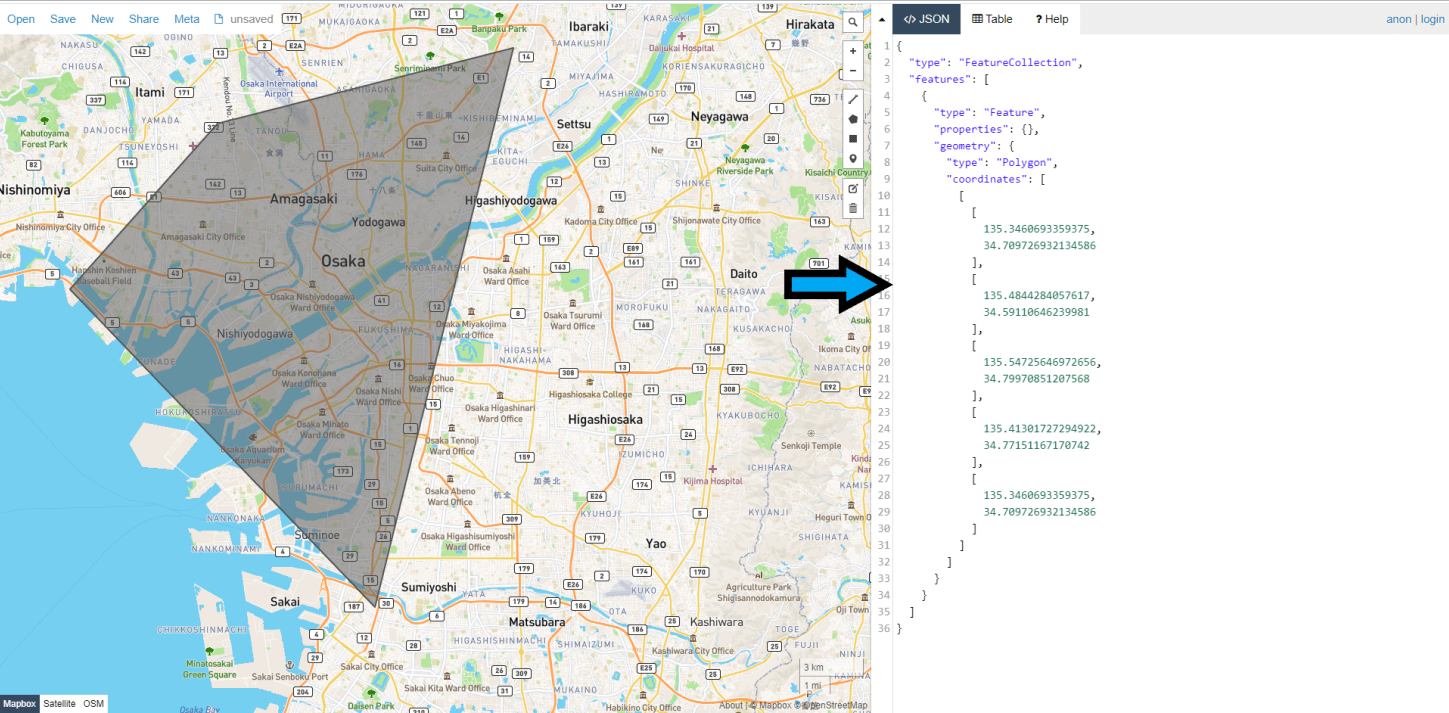
Task: Zoom out using the minus control
Action: (853, 68)
